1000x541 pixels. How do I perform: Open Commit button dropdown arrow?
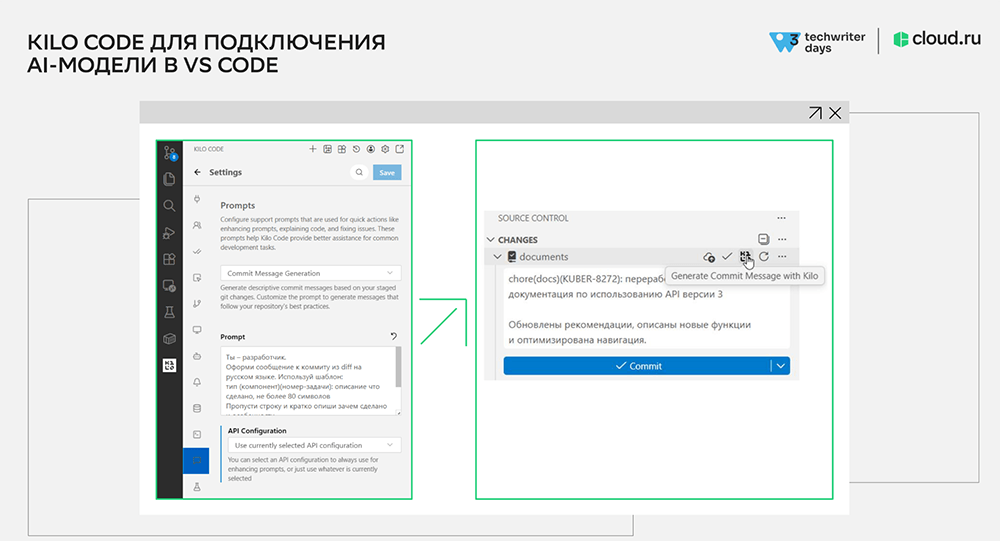click(x=781, y=366)
